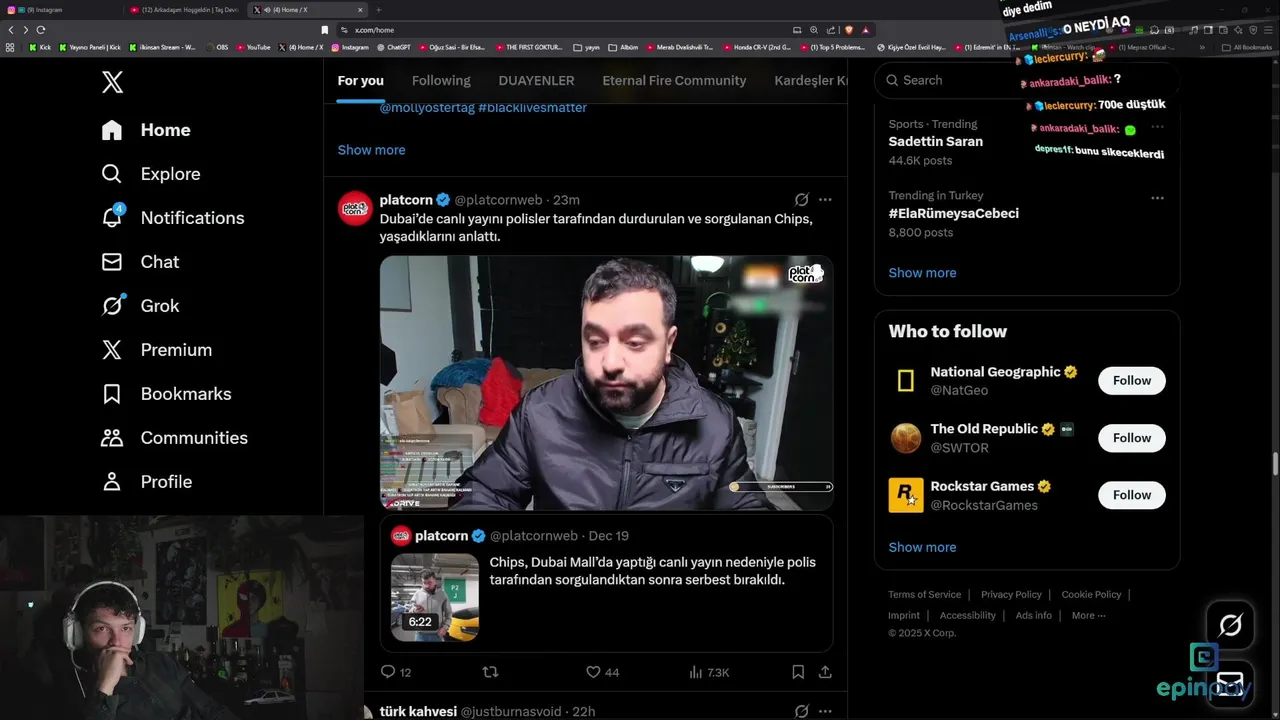Open Home in the X sidebar
The height and width of the screenshot is (720, 1280).
[x=146, y=130]
